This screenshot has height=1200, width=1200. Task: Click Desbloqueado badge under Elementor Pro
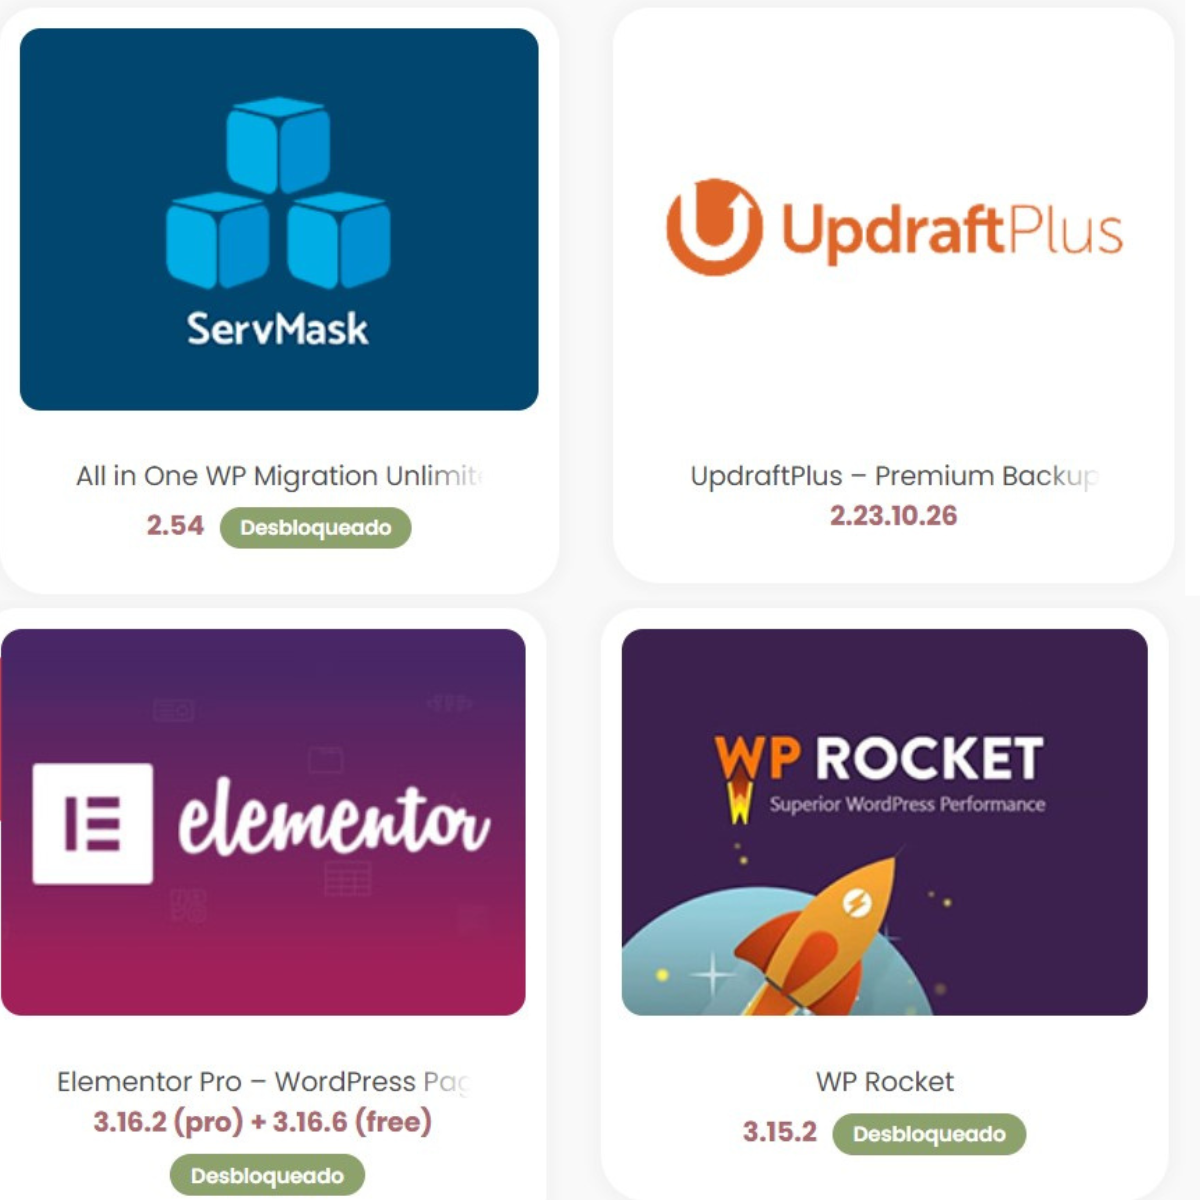(x=267, y=1176)
